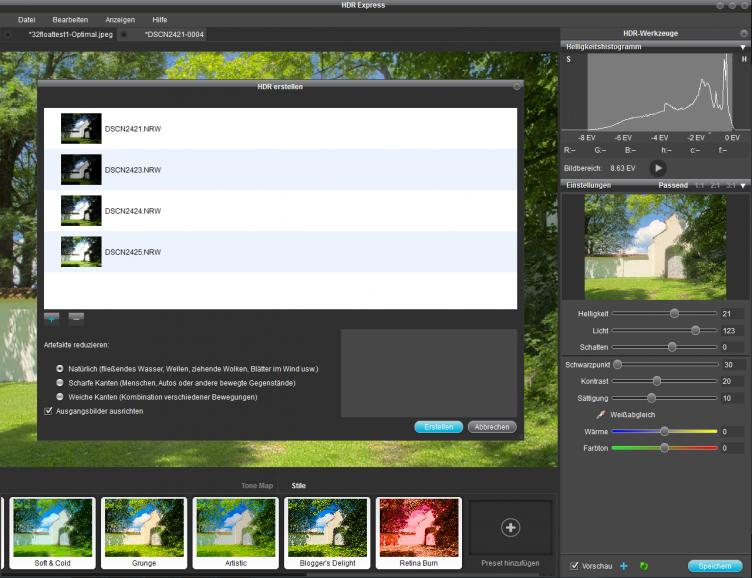Viewport: 752px width, 578px height.
Task: Open the Bearbeiten menu
Action: coord(70,20)
